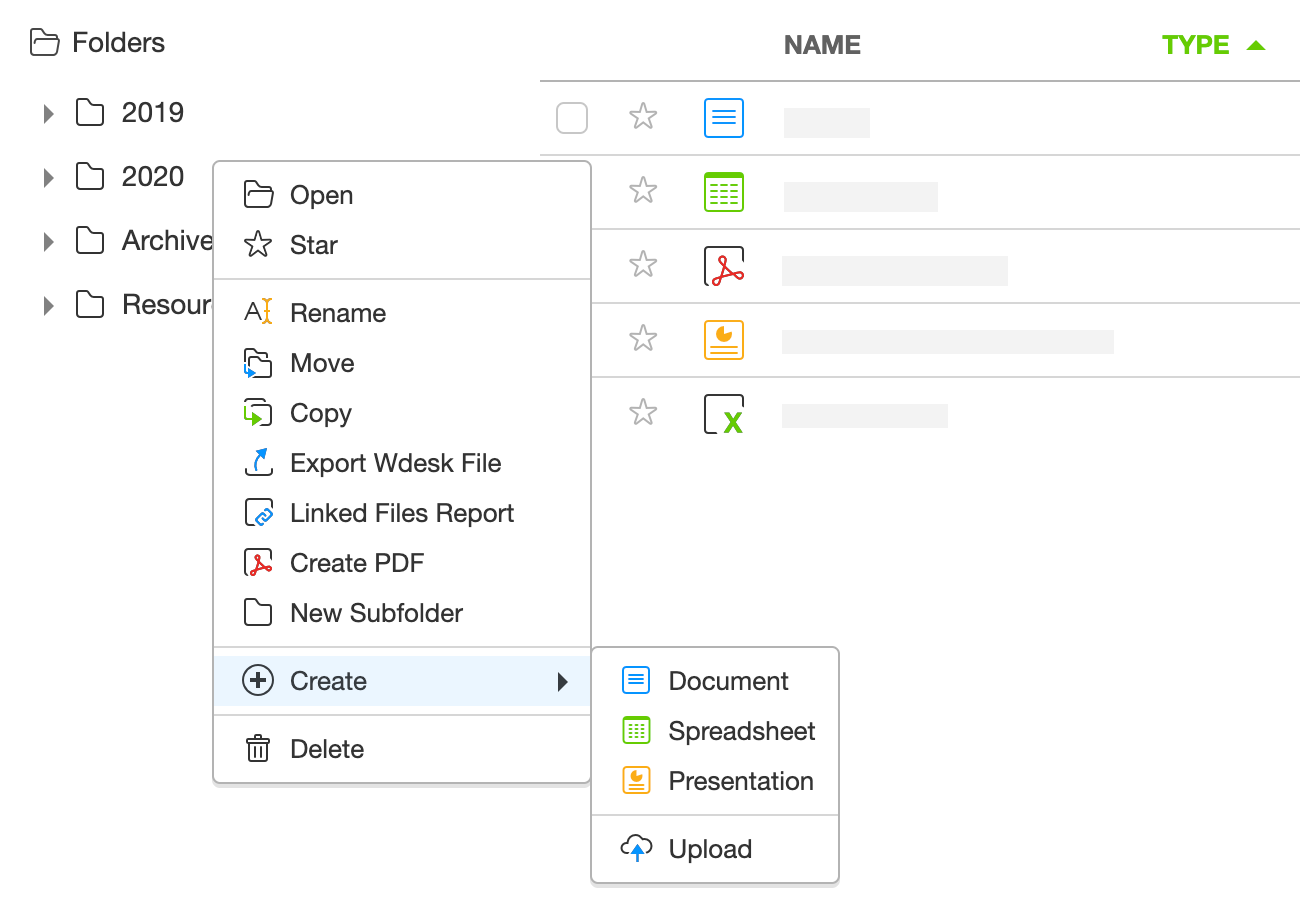Star the PDF file row
This screenshot has width=1300, height=910.
(643, 265)
